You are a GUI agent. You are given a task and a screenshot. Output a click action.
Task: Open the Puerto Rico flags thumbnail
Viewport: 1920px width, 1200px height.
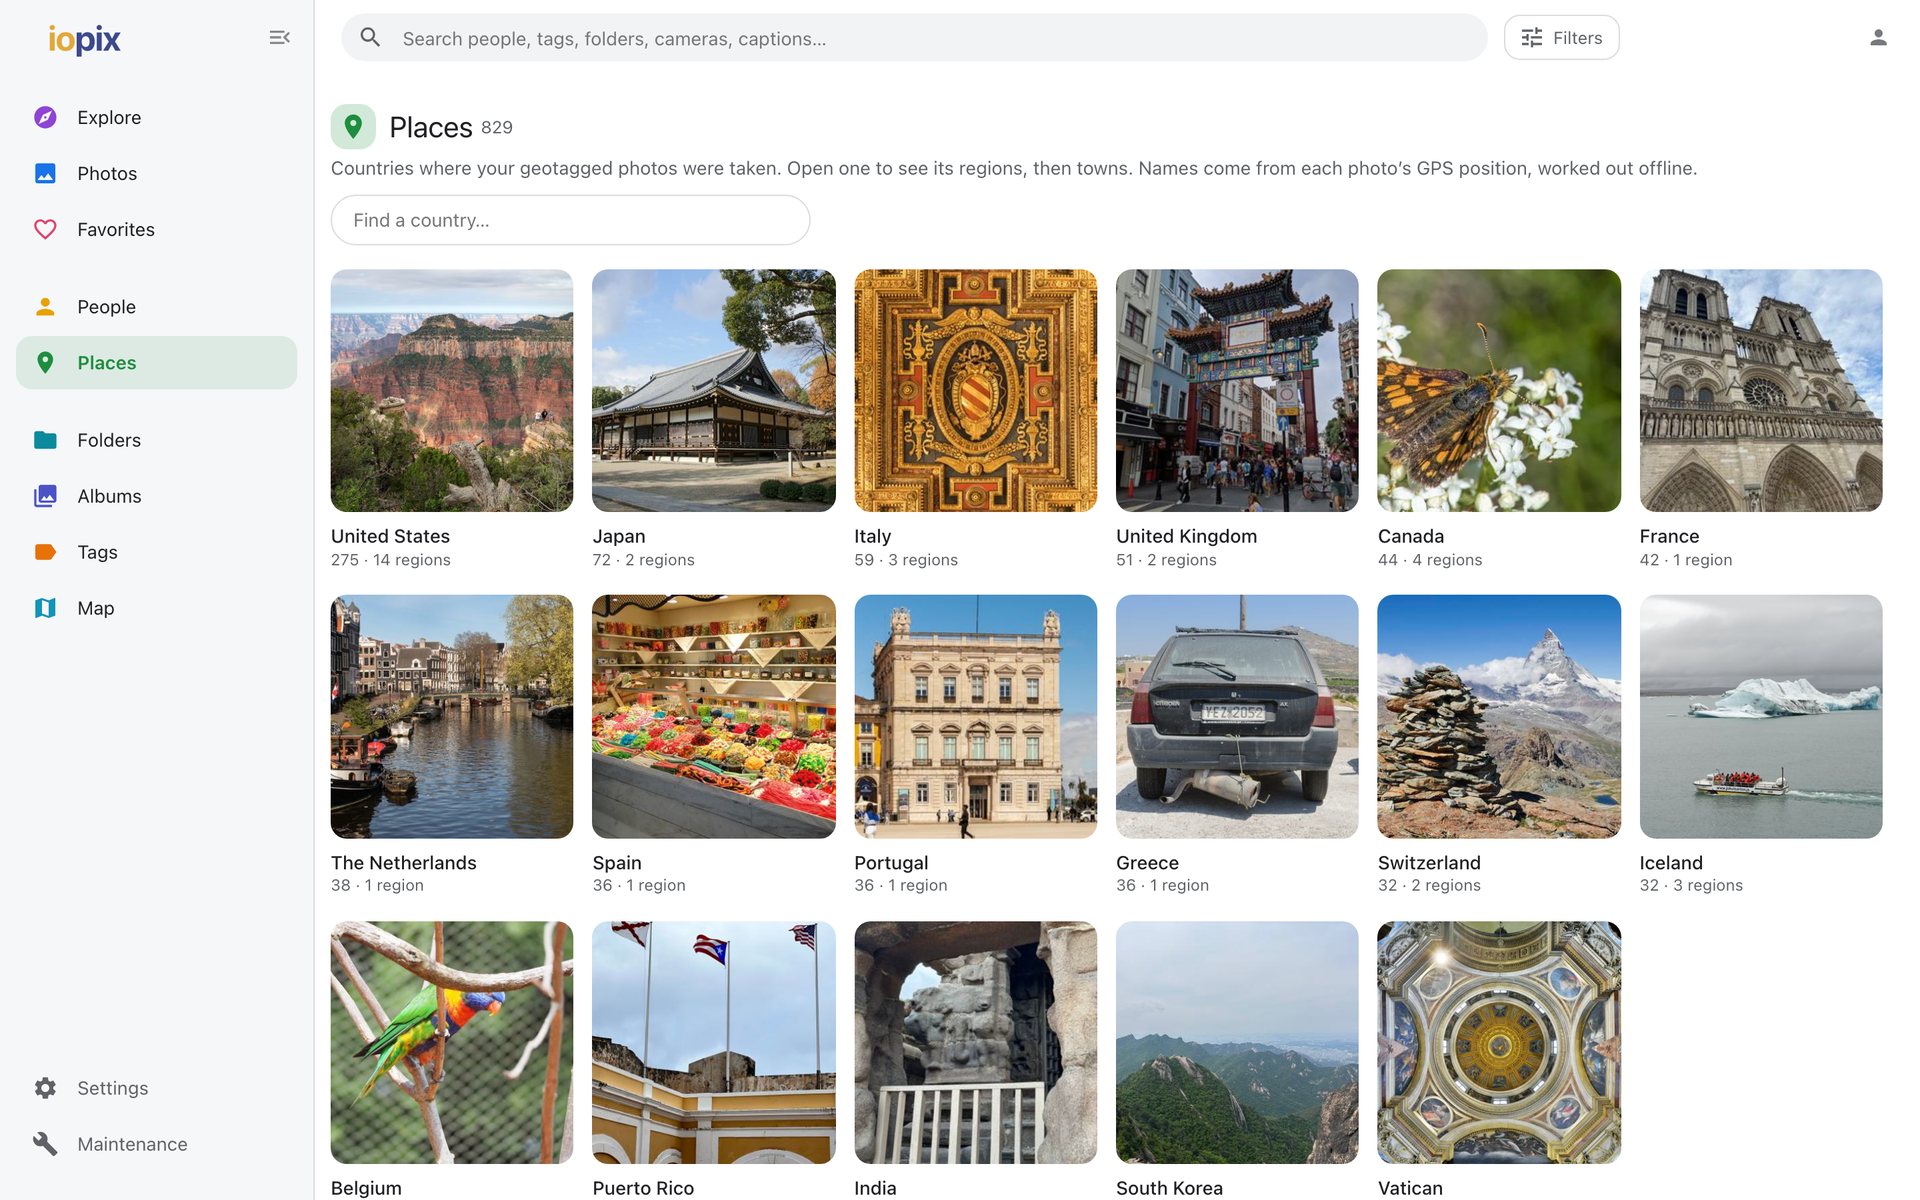point(713,1042)
